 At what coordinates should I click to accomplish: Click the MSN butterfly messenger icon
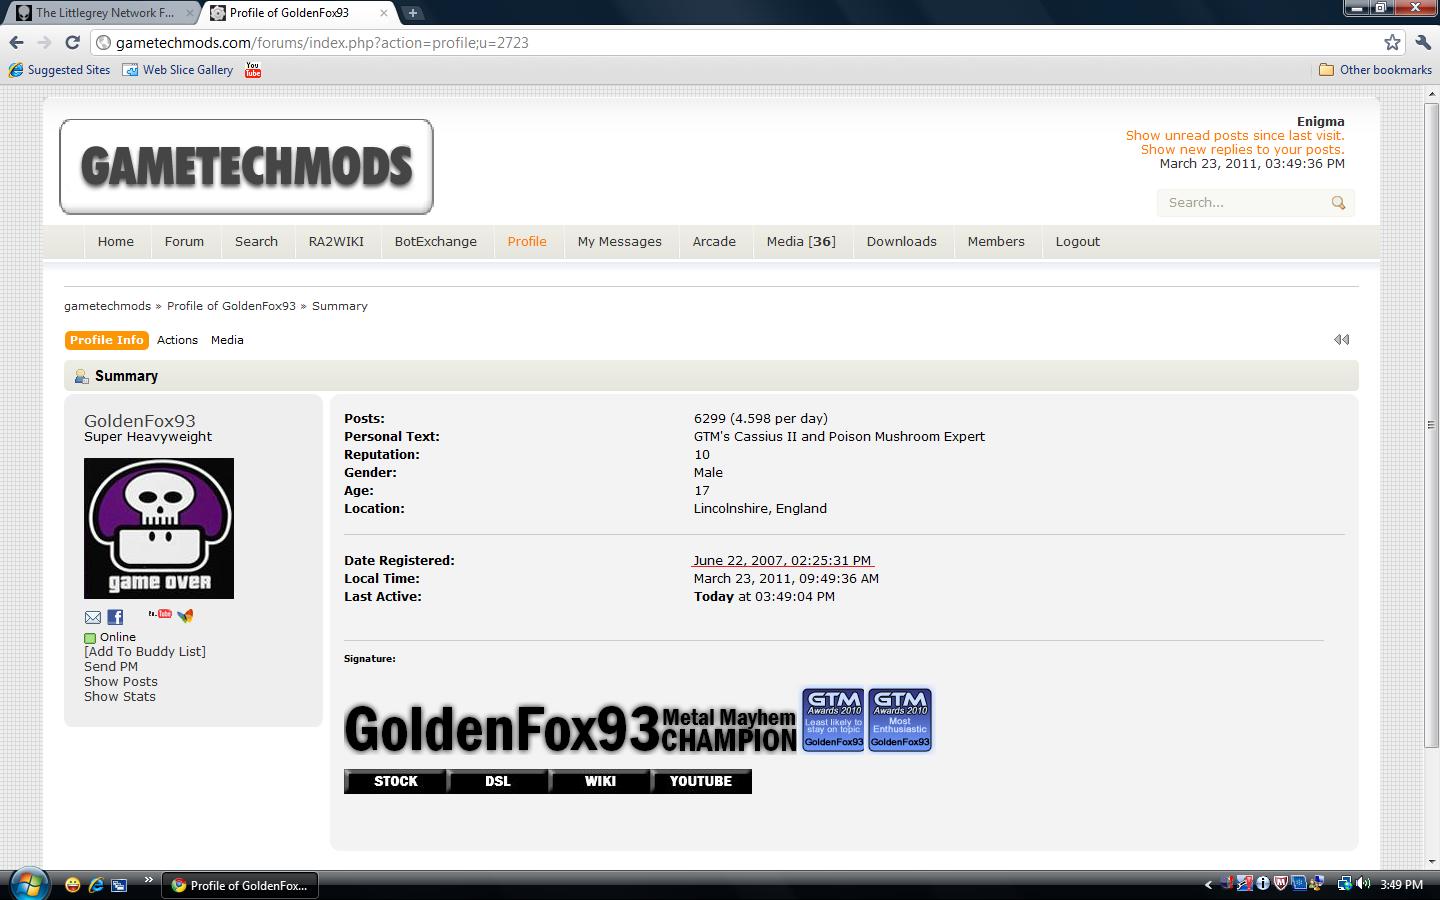[x=185, y=616]
